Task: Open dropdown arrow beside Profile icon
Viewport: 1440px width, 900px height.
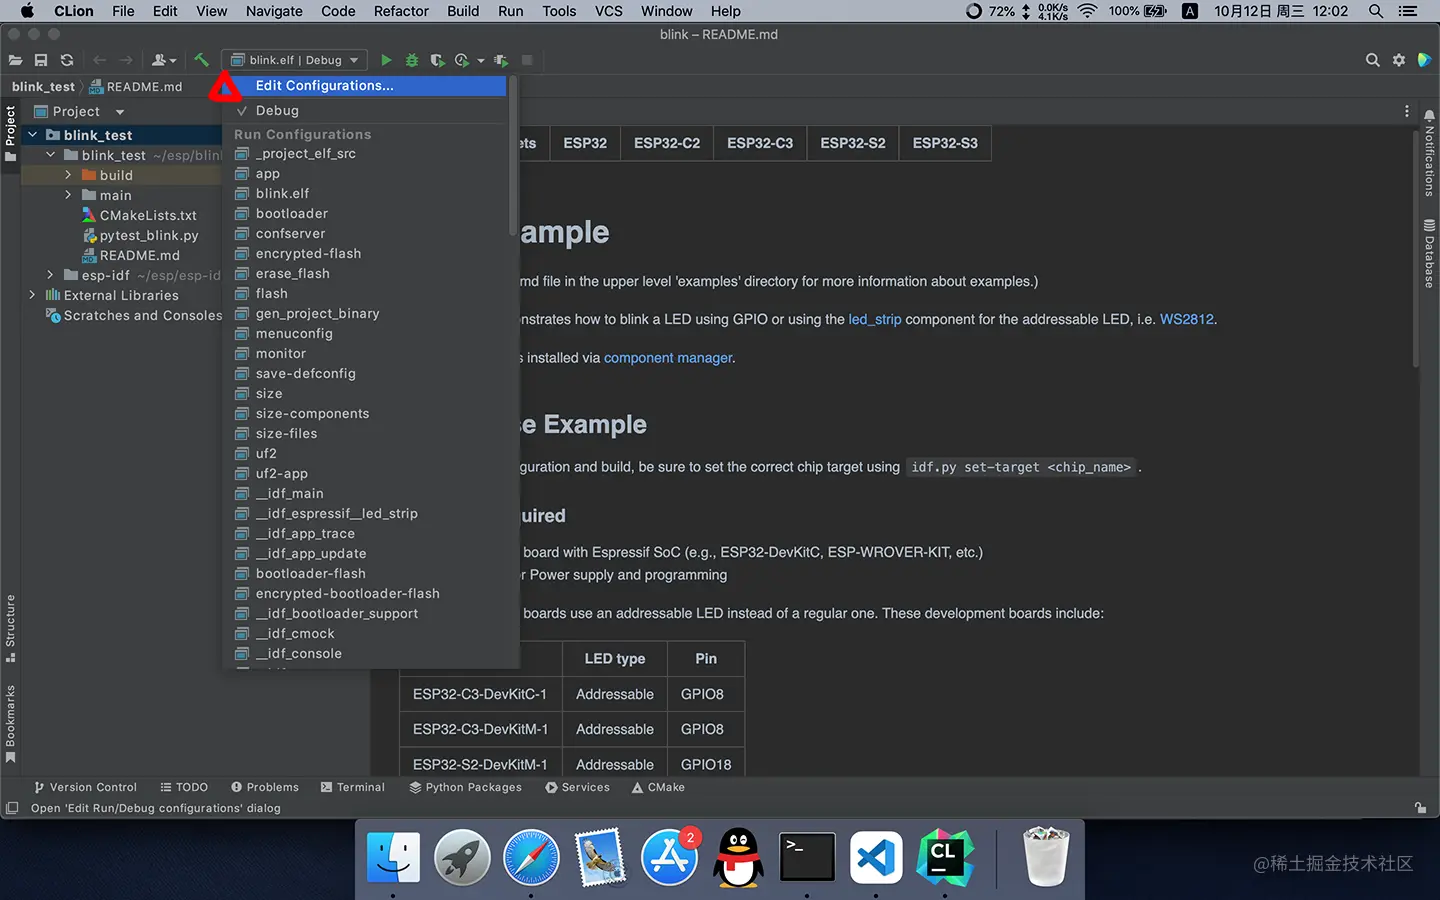Action: 481,60
